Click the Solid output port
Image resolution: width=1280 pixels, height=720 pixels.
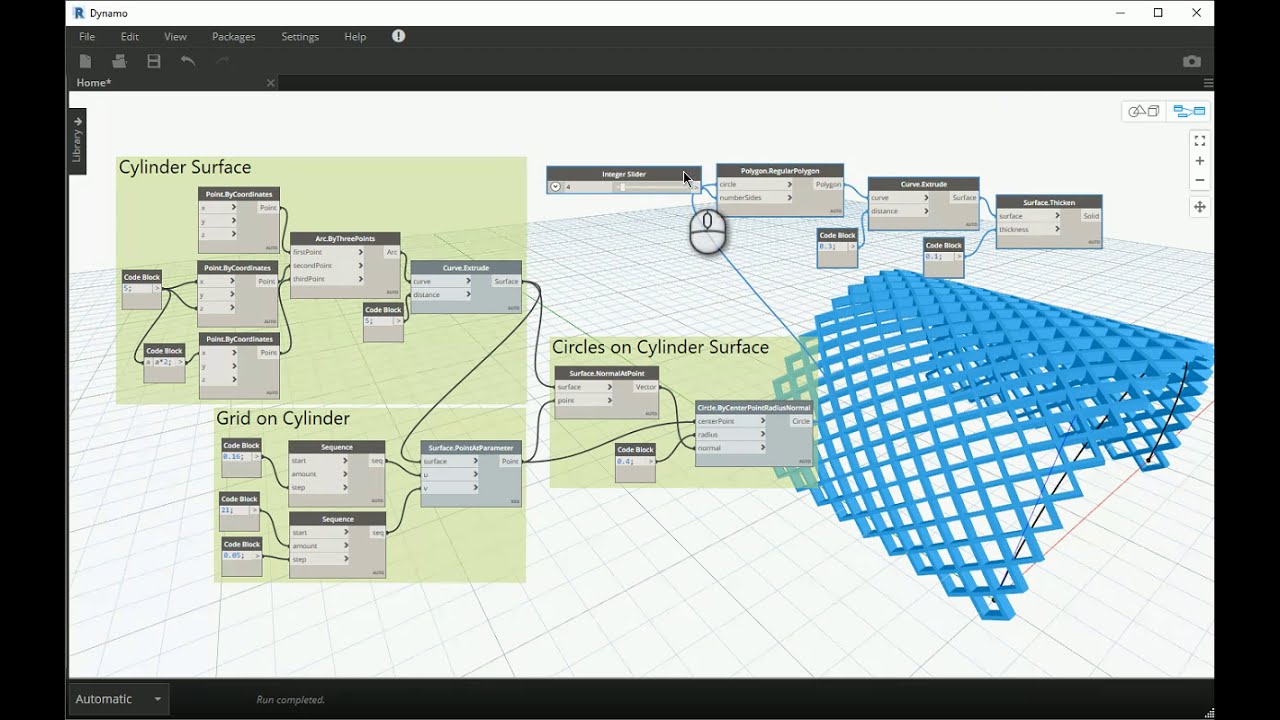(1090, 216)
